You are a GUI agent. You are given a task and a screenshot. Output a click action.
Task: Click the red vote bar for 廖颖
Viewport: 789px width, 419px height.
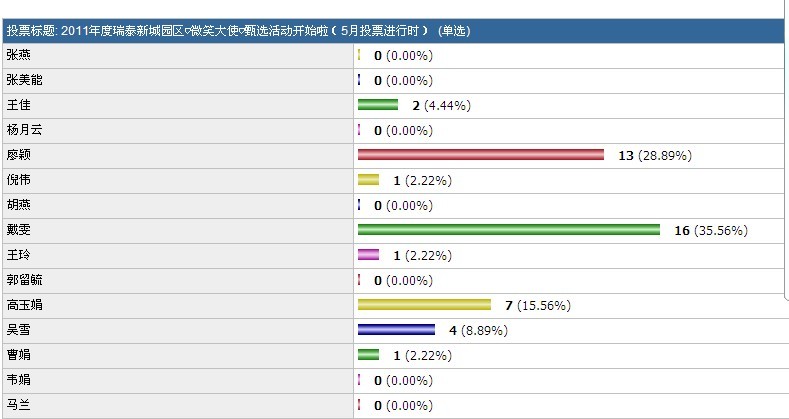pos(481,155)
